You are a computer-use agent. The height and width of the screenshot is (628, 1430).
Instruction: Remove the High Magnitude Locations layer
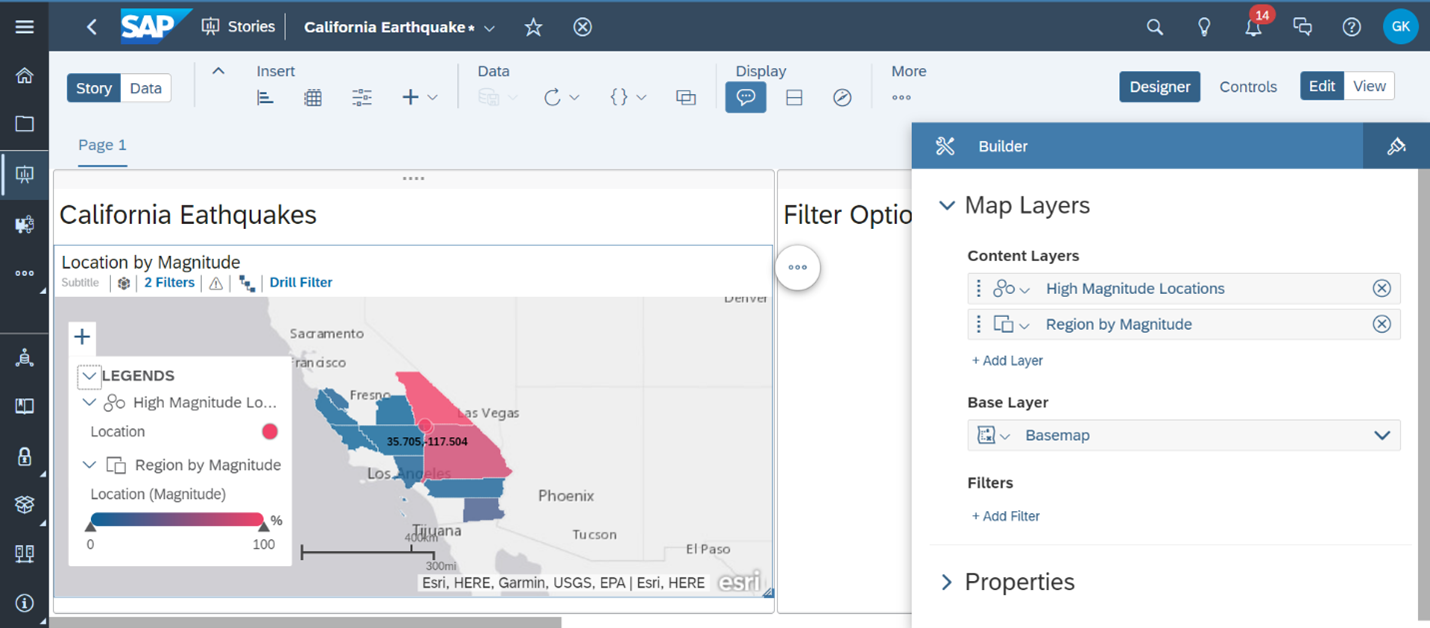click(x=1381, y=288)
